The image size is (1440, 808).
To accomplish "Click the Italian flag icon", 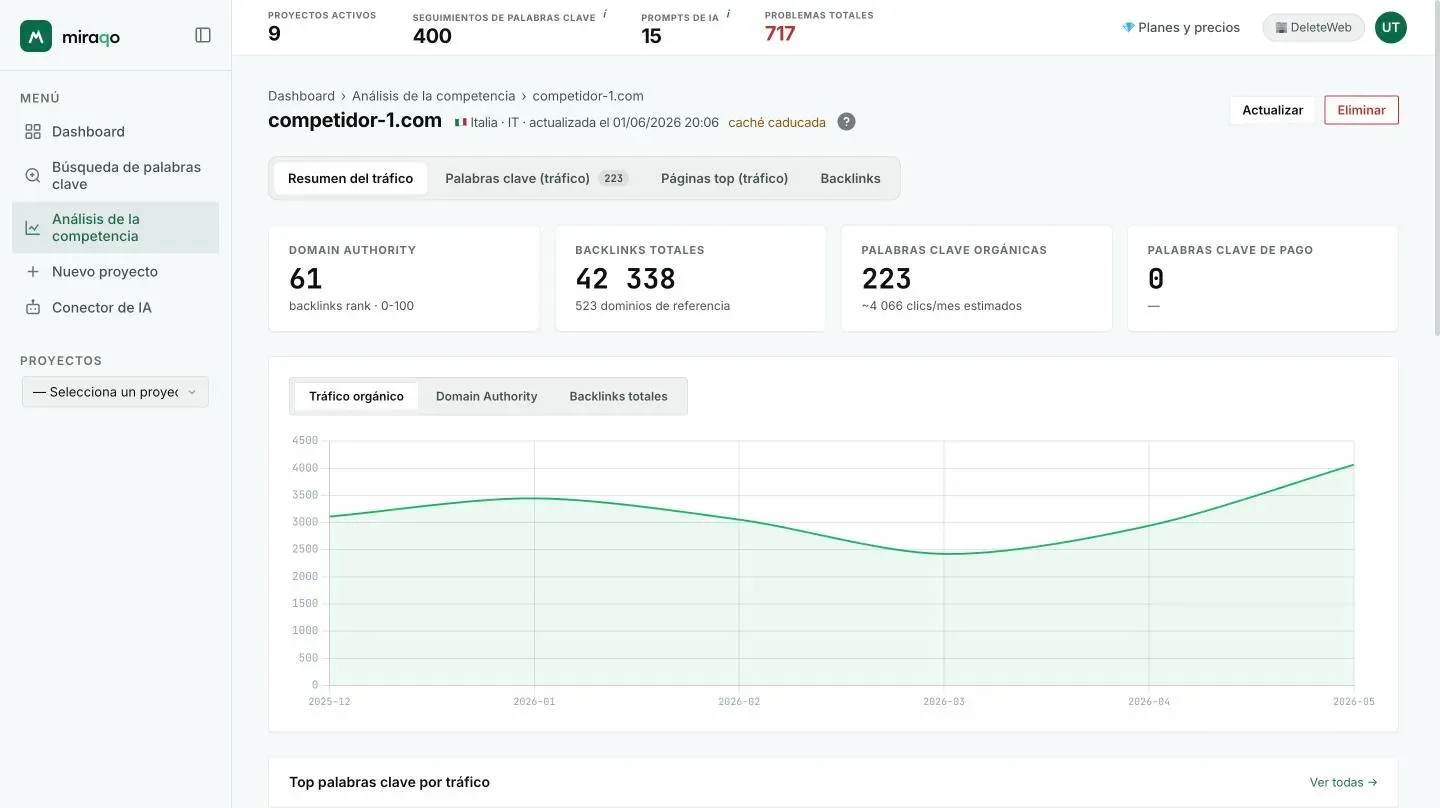I will coord(461,123).
